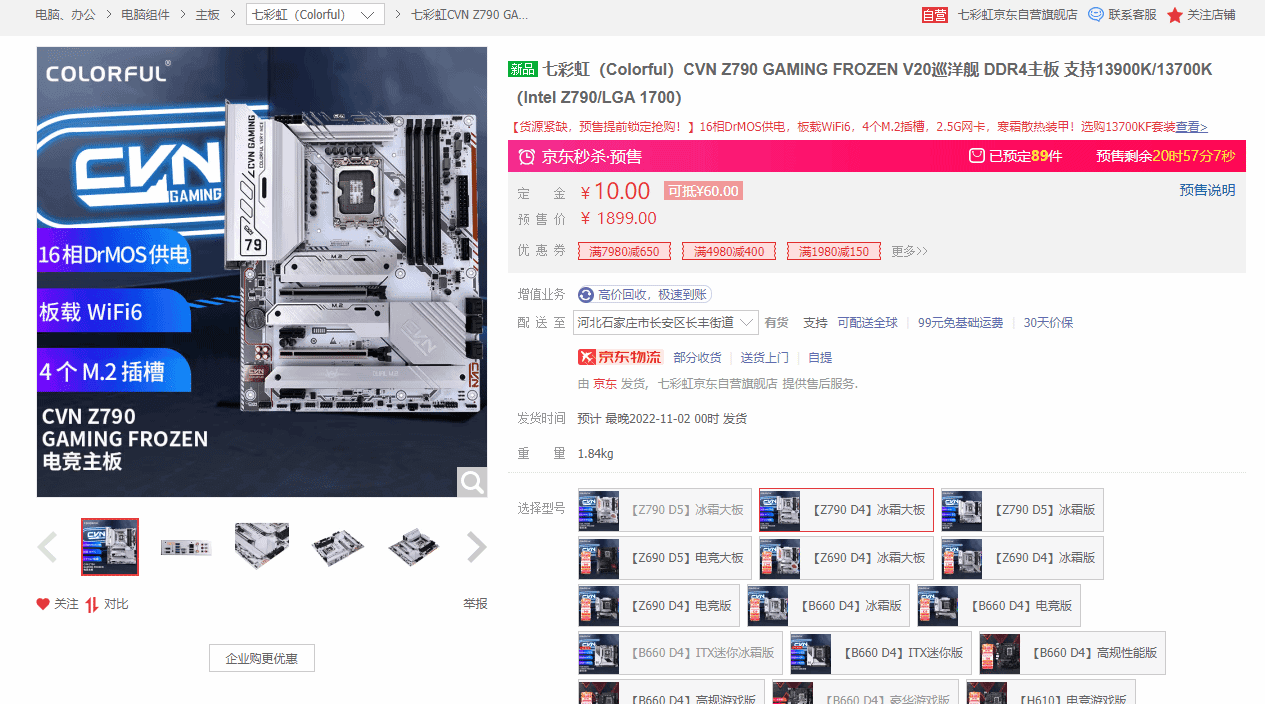Click the 举报 report link

coord(475,604)
